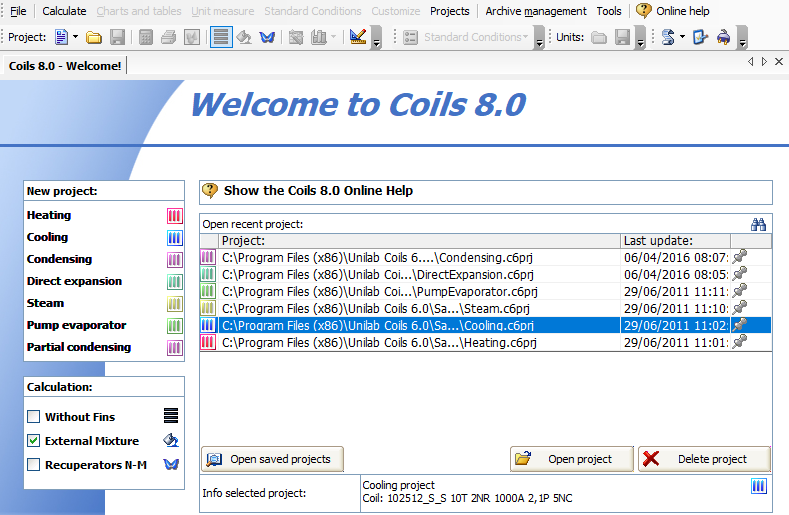Image resolution: width=789 pixels, height=515 pixels.
Task: Click the Recuperators butterfly icon in toolbar
Action: (267, 37)
